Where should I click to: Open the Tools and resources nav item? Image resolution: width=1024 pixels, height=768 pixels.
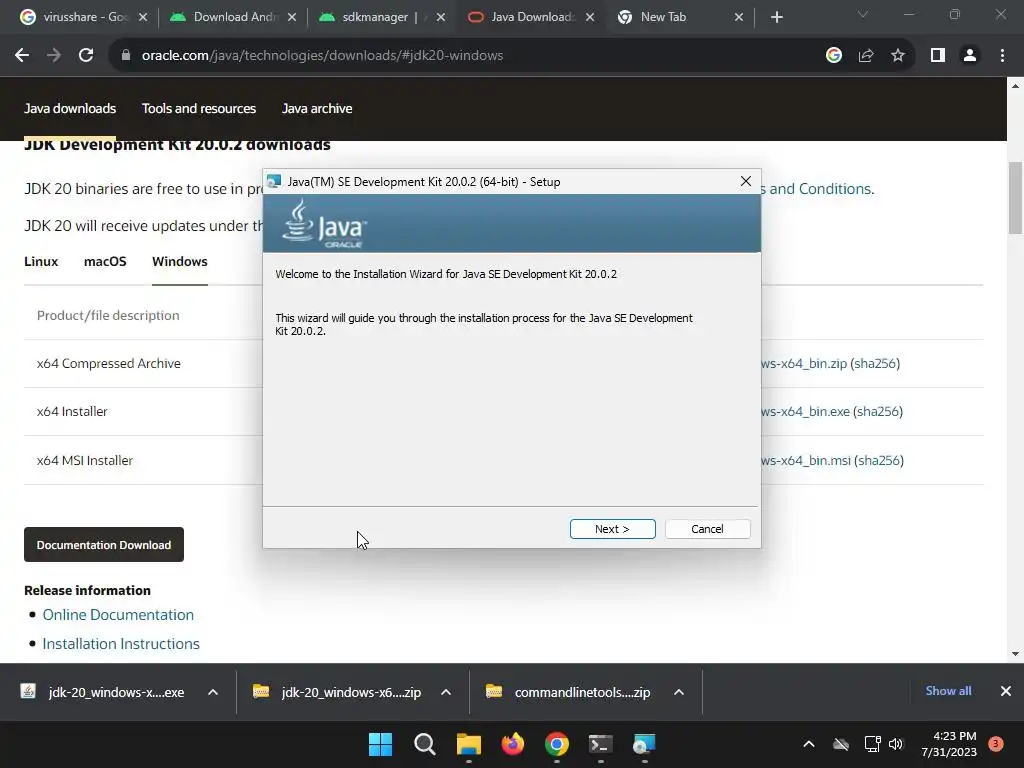pyautogui.click(x=199, y=108)
